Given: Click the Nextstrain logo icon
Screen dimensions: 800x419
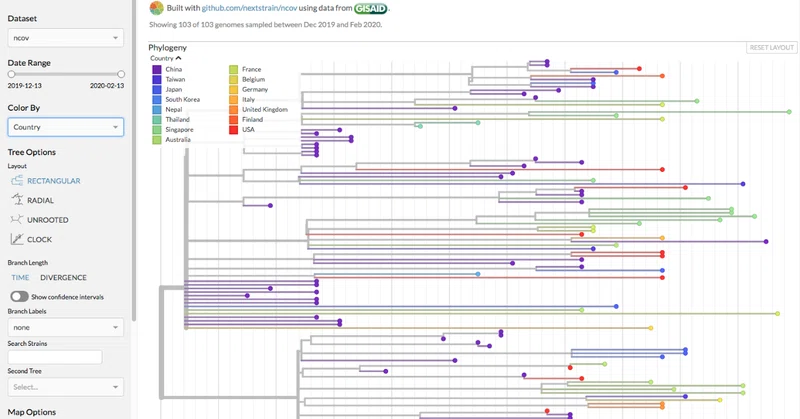Looking at the screenshot, I should [x=157, y=8].
